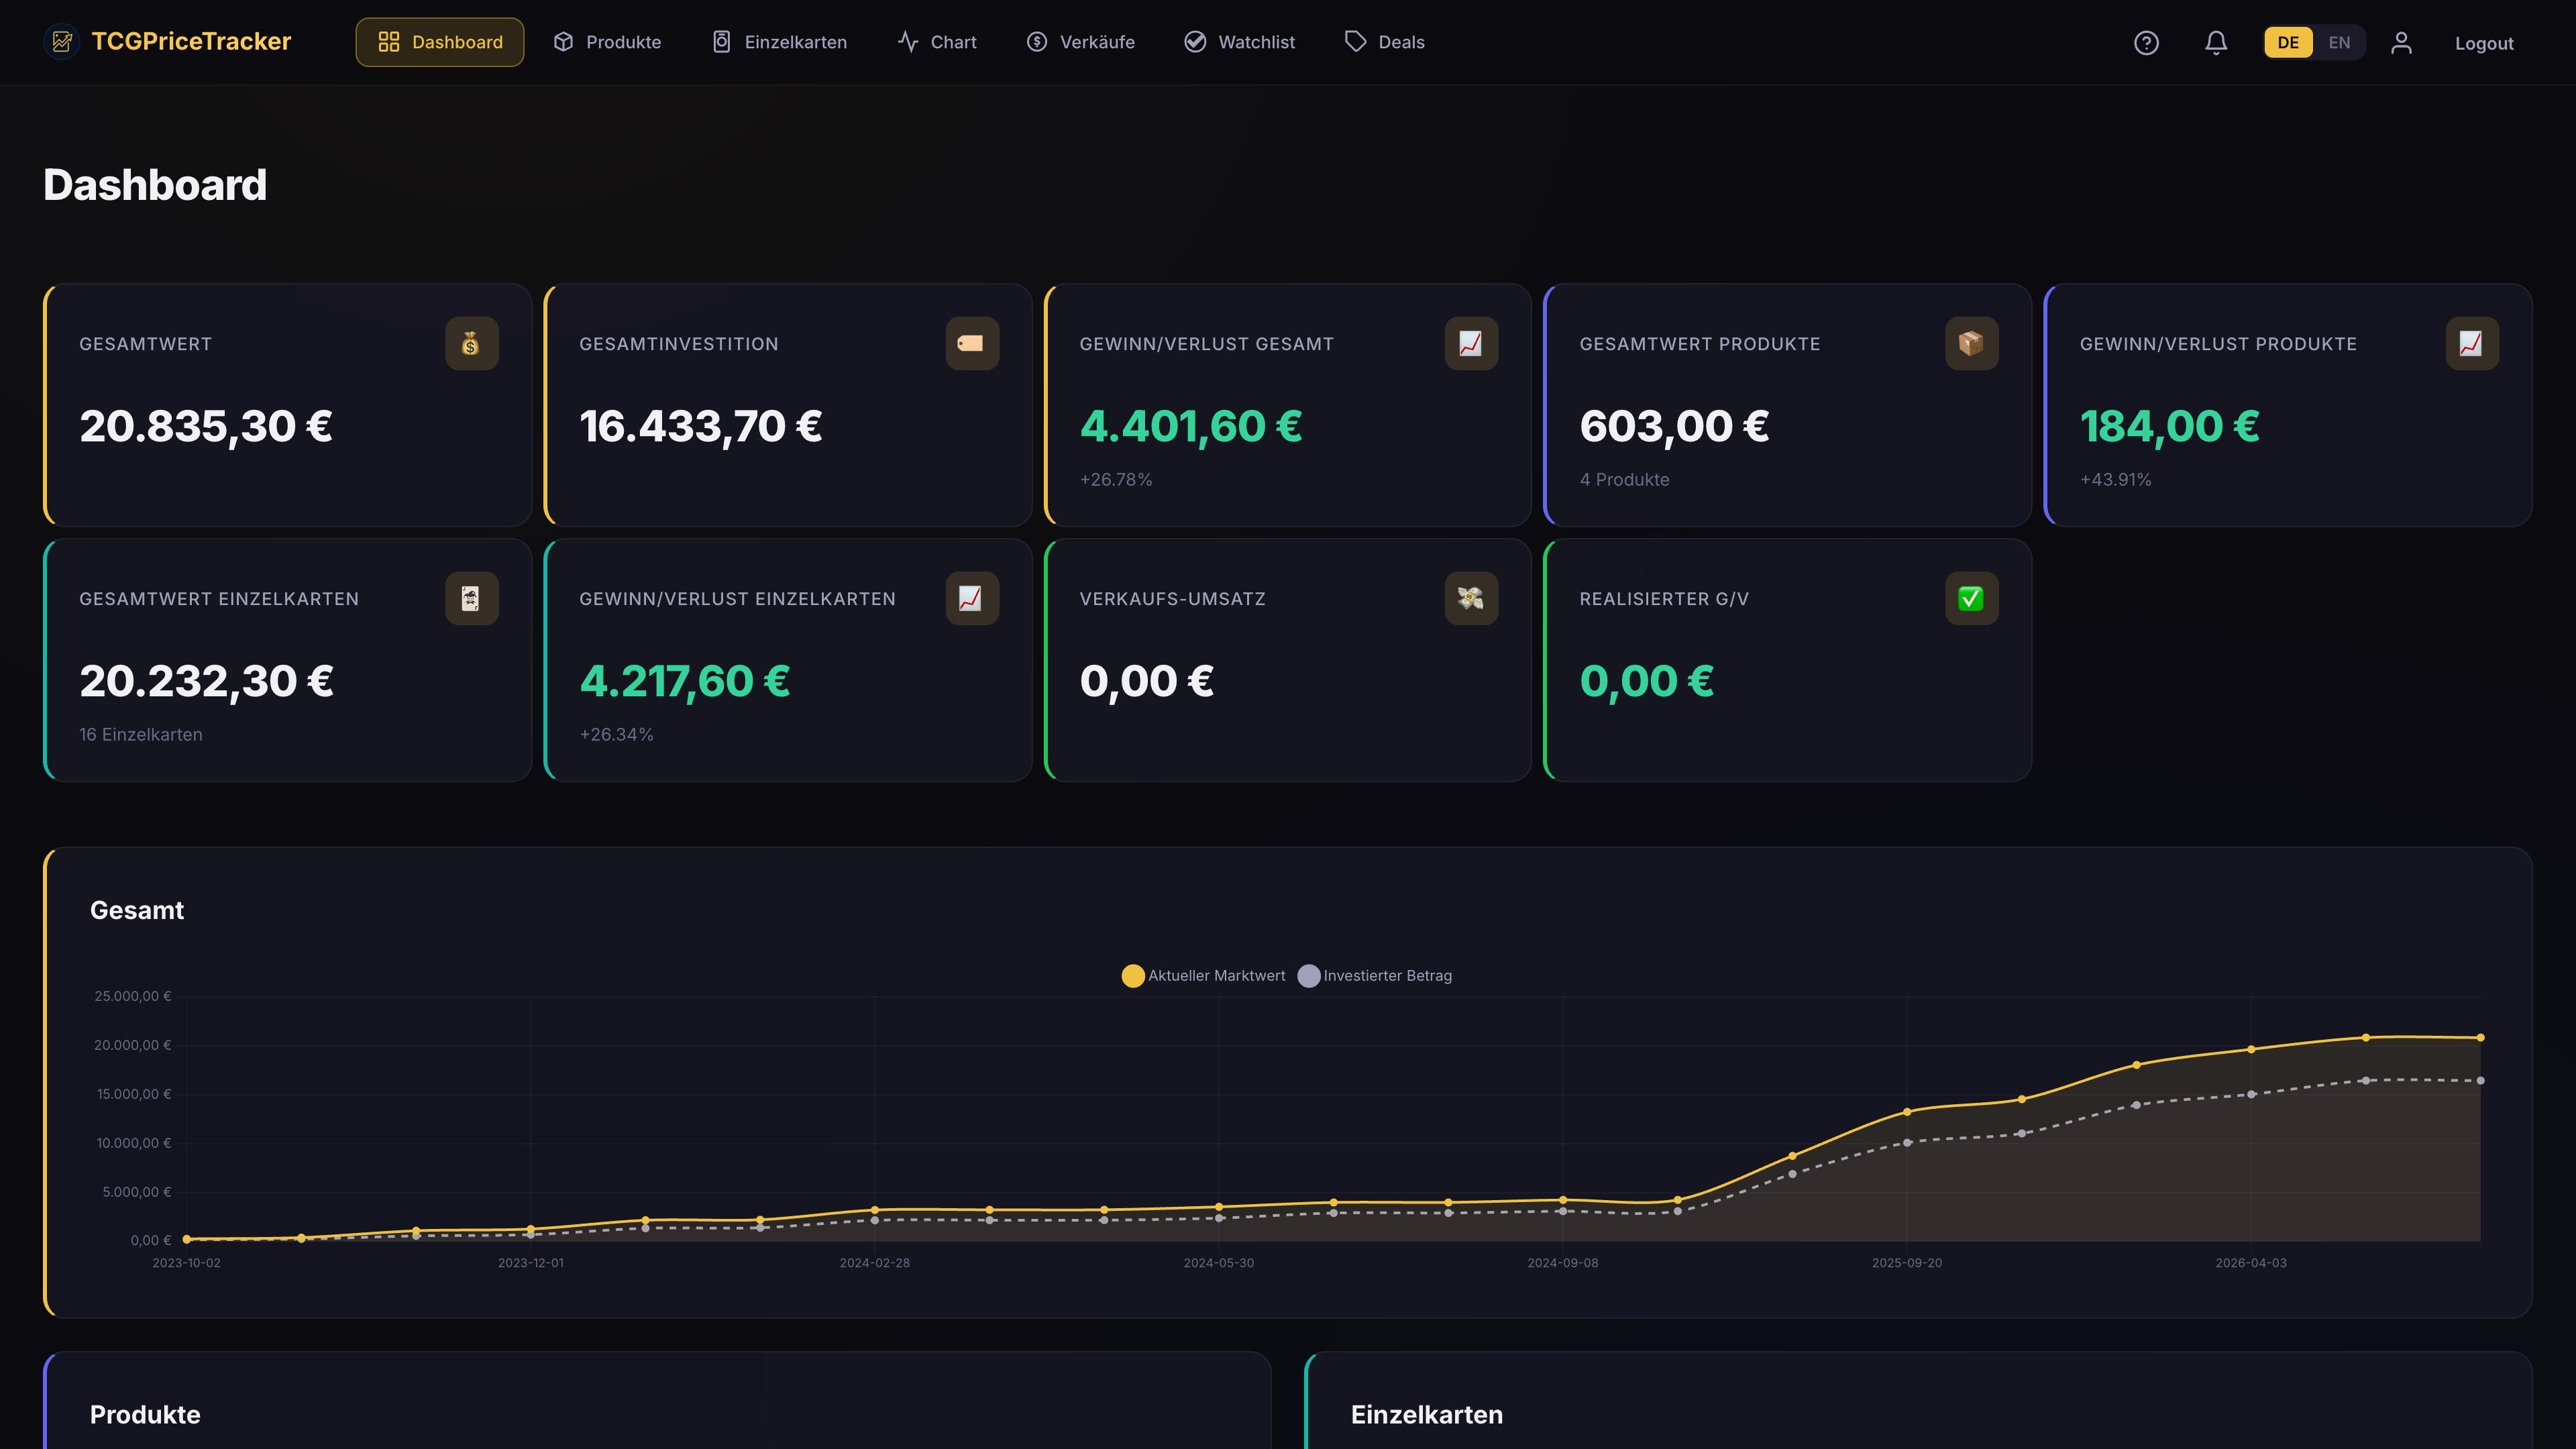Image resolution: width=2576 pixels, height=1449 pixels.
Task: Go to the Einzelkarten nav tab
Action: (x=780, y=42)
